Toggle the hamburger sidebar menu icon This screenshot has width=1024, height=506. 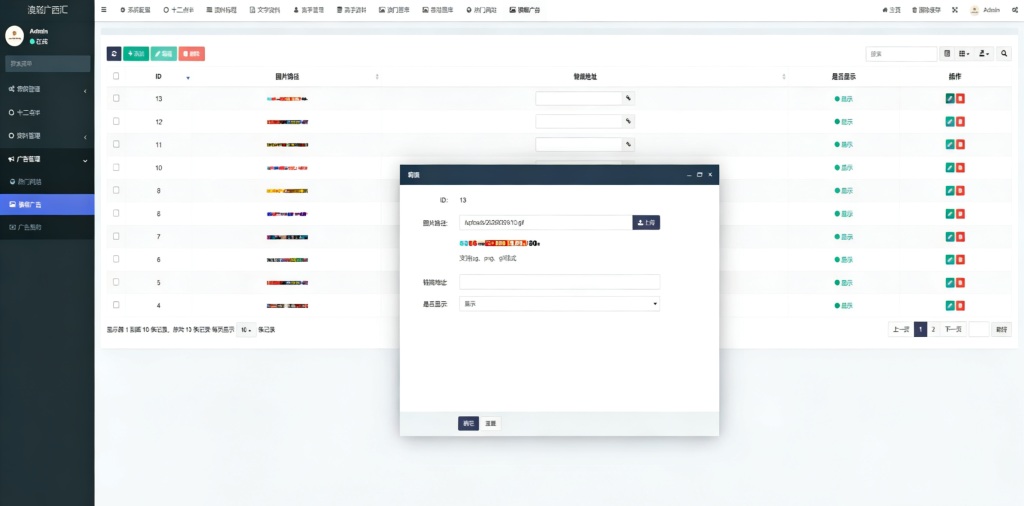[x=104, y=10]
